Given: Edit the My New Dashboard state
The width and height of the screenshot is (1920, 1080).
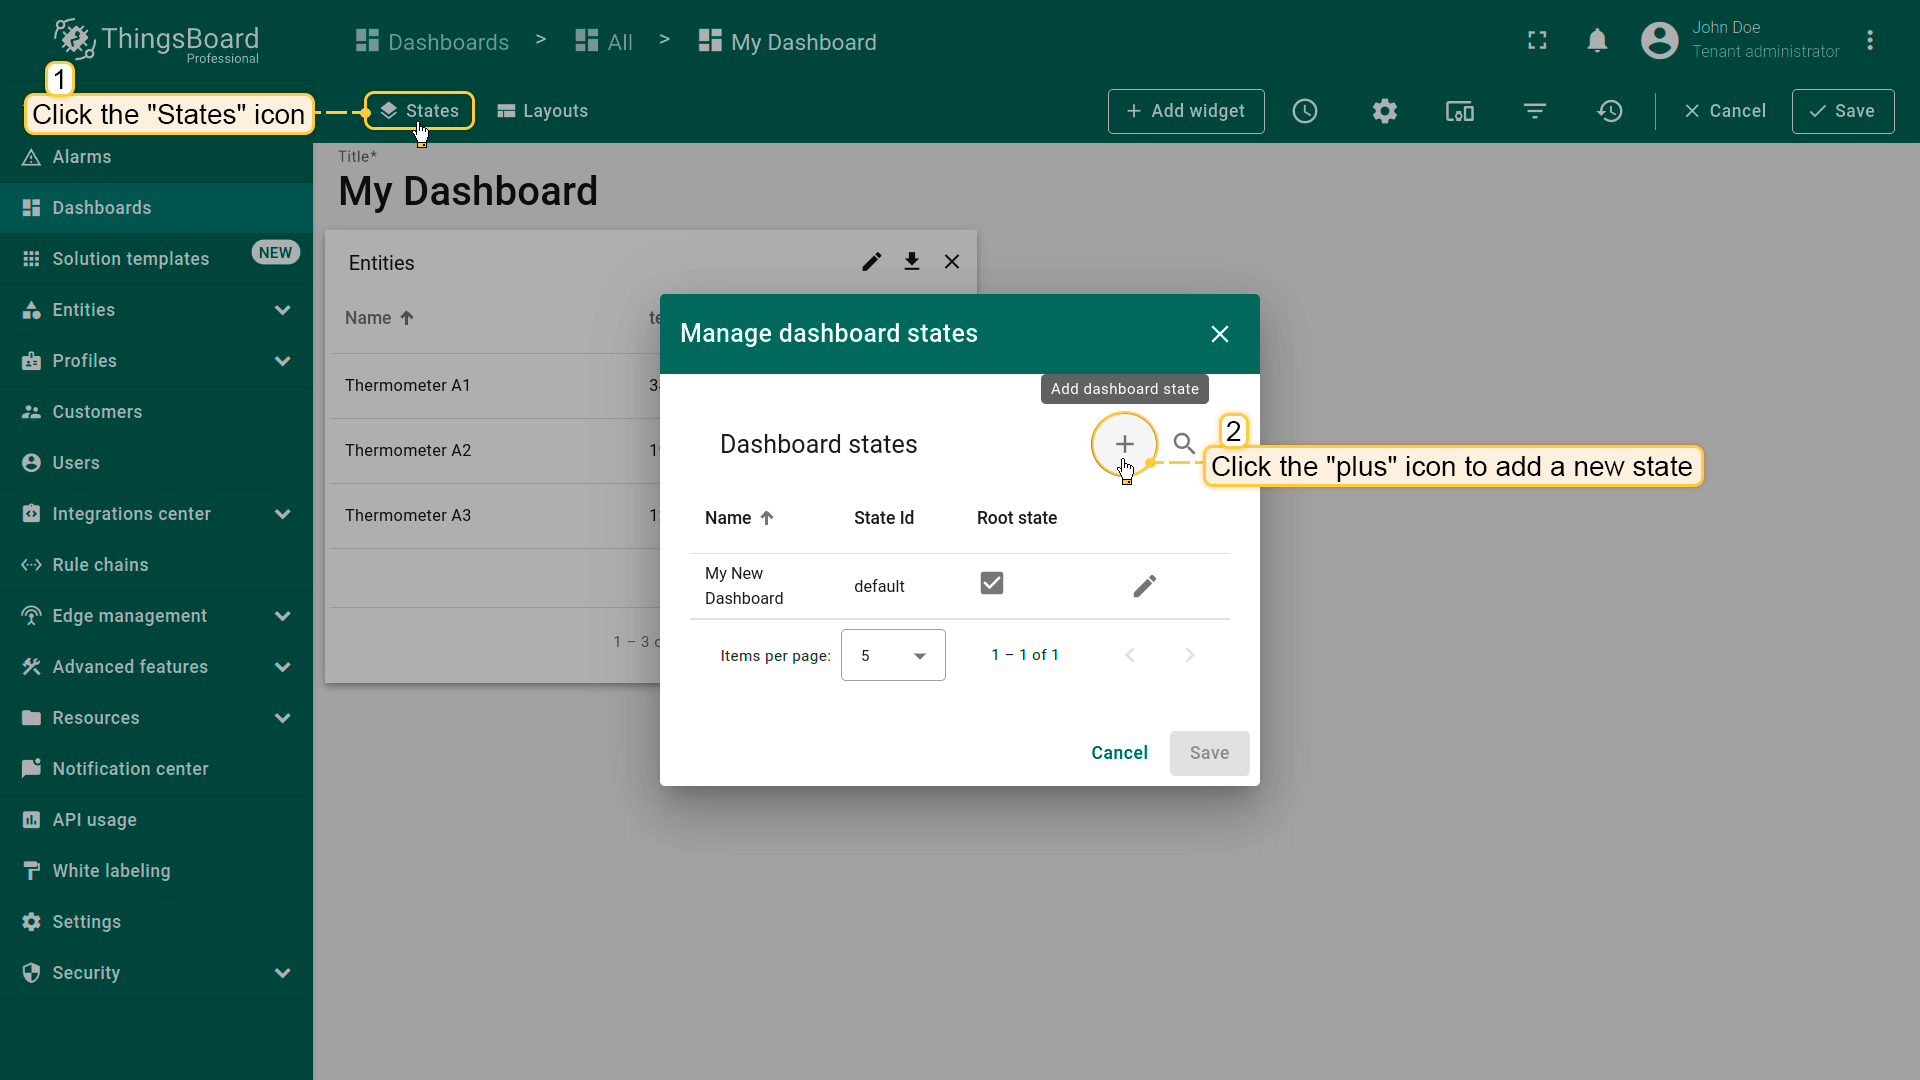Looking at the screenshot, I should (x=1144, y=586).
